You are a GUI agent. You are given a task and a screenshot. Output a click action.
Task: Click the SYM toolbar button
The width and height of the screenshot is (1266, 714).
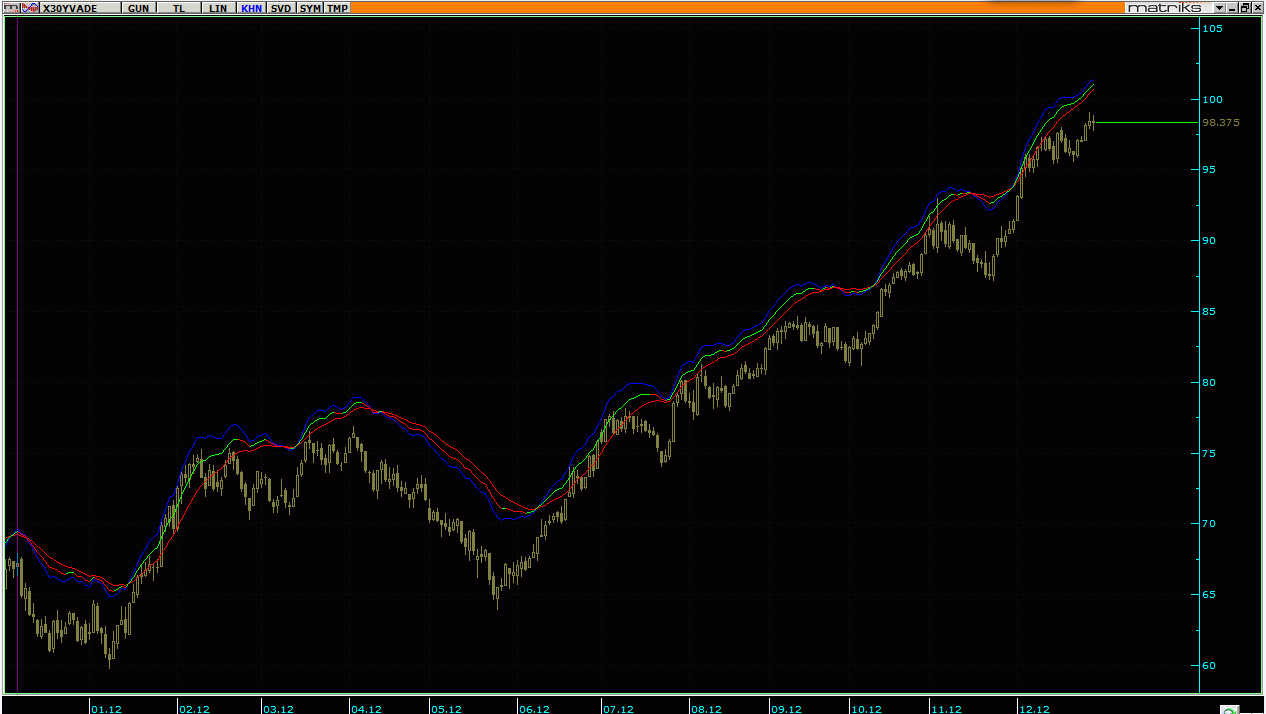[x=311, y=7]
